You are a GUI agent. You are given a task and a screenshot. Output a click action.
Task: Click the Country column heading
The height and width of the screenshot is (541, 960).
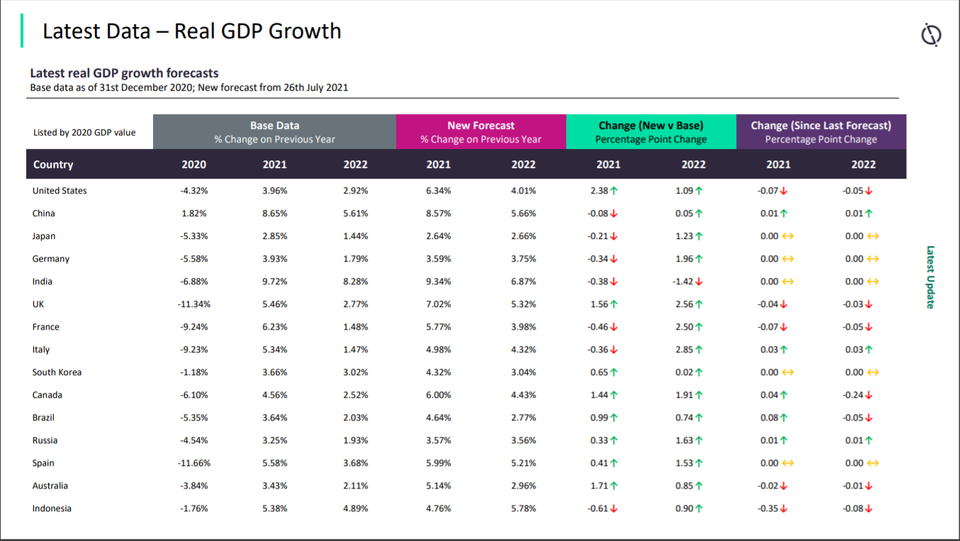coord(53,165)
